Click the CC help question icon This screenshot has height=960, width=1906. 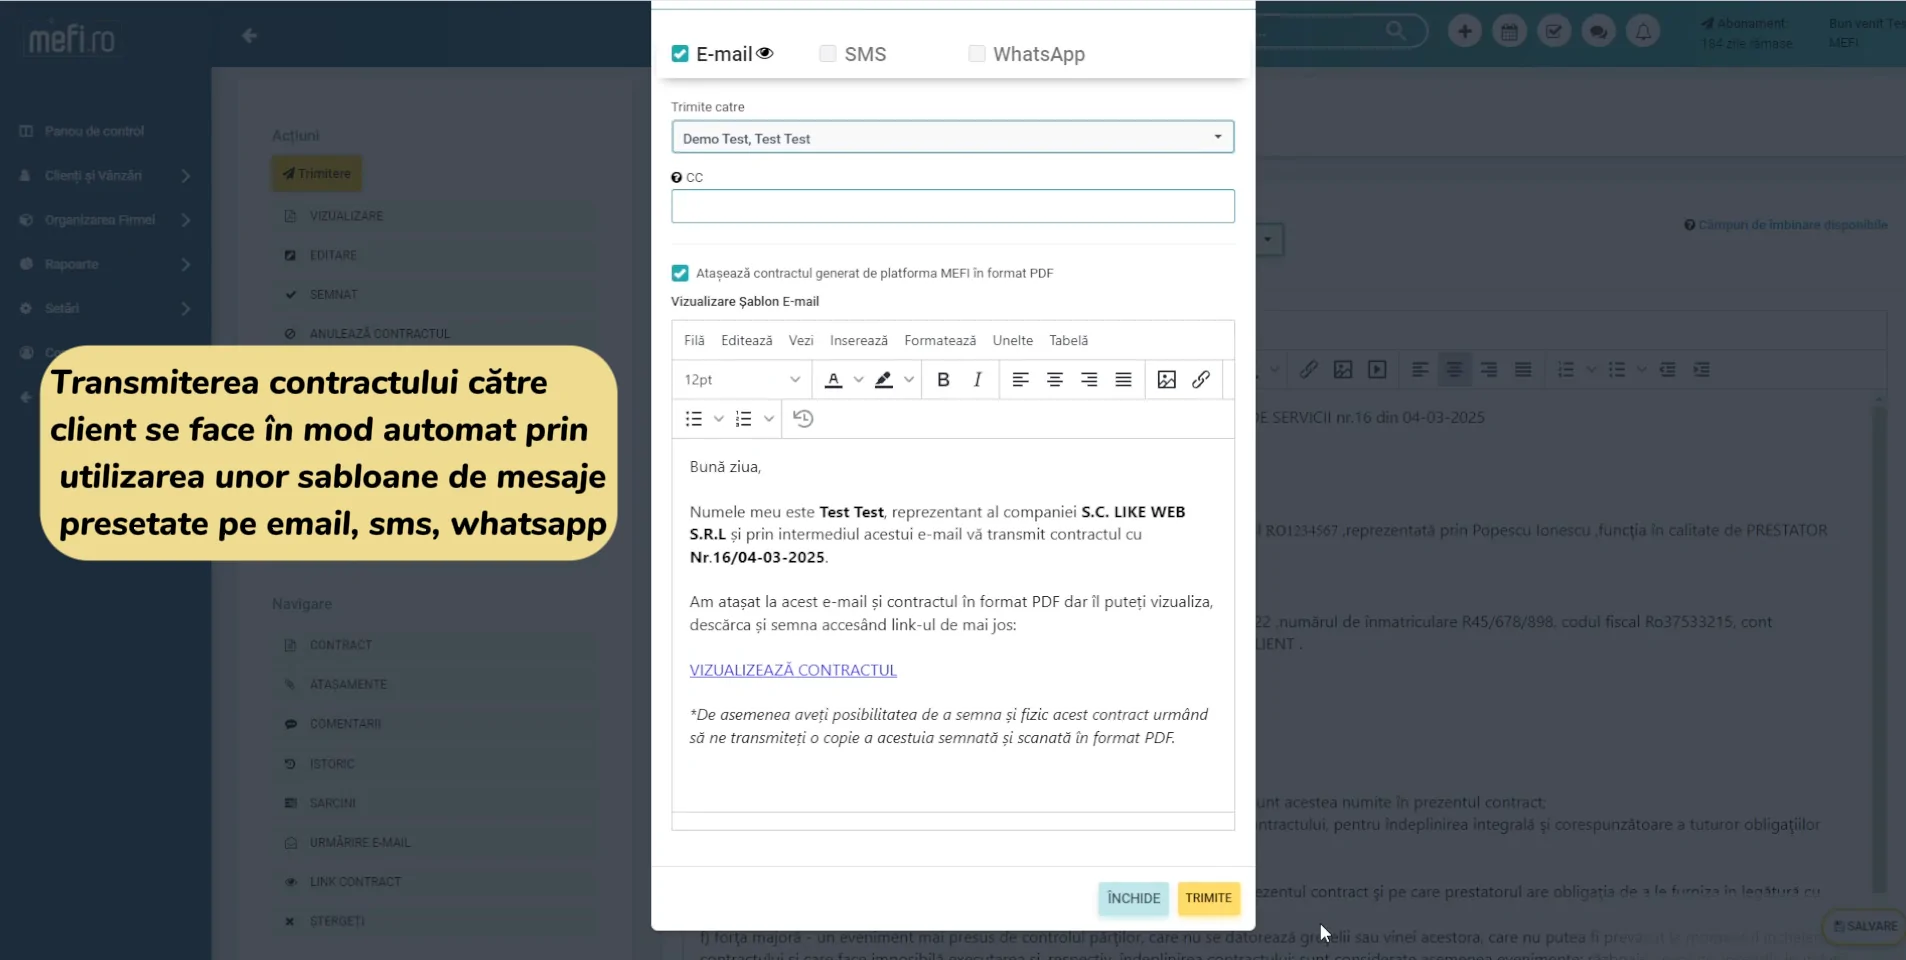pyautogui.click(x=677, y=177)
